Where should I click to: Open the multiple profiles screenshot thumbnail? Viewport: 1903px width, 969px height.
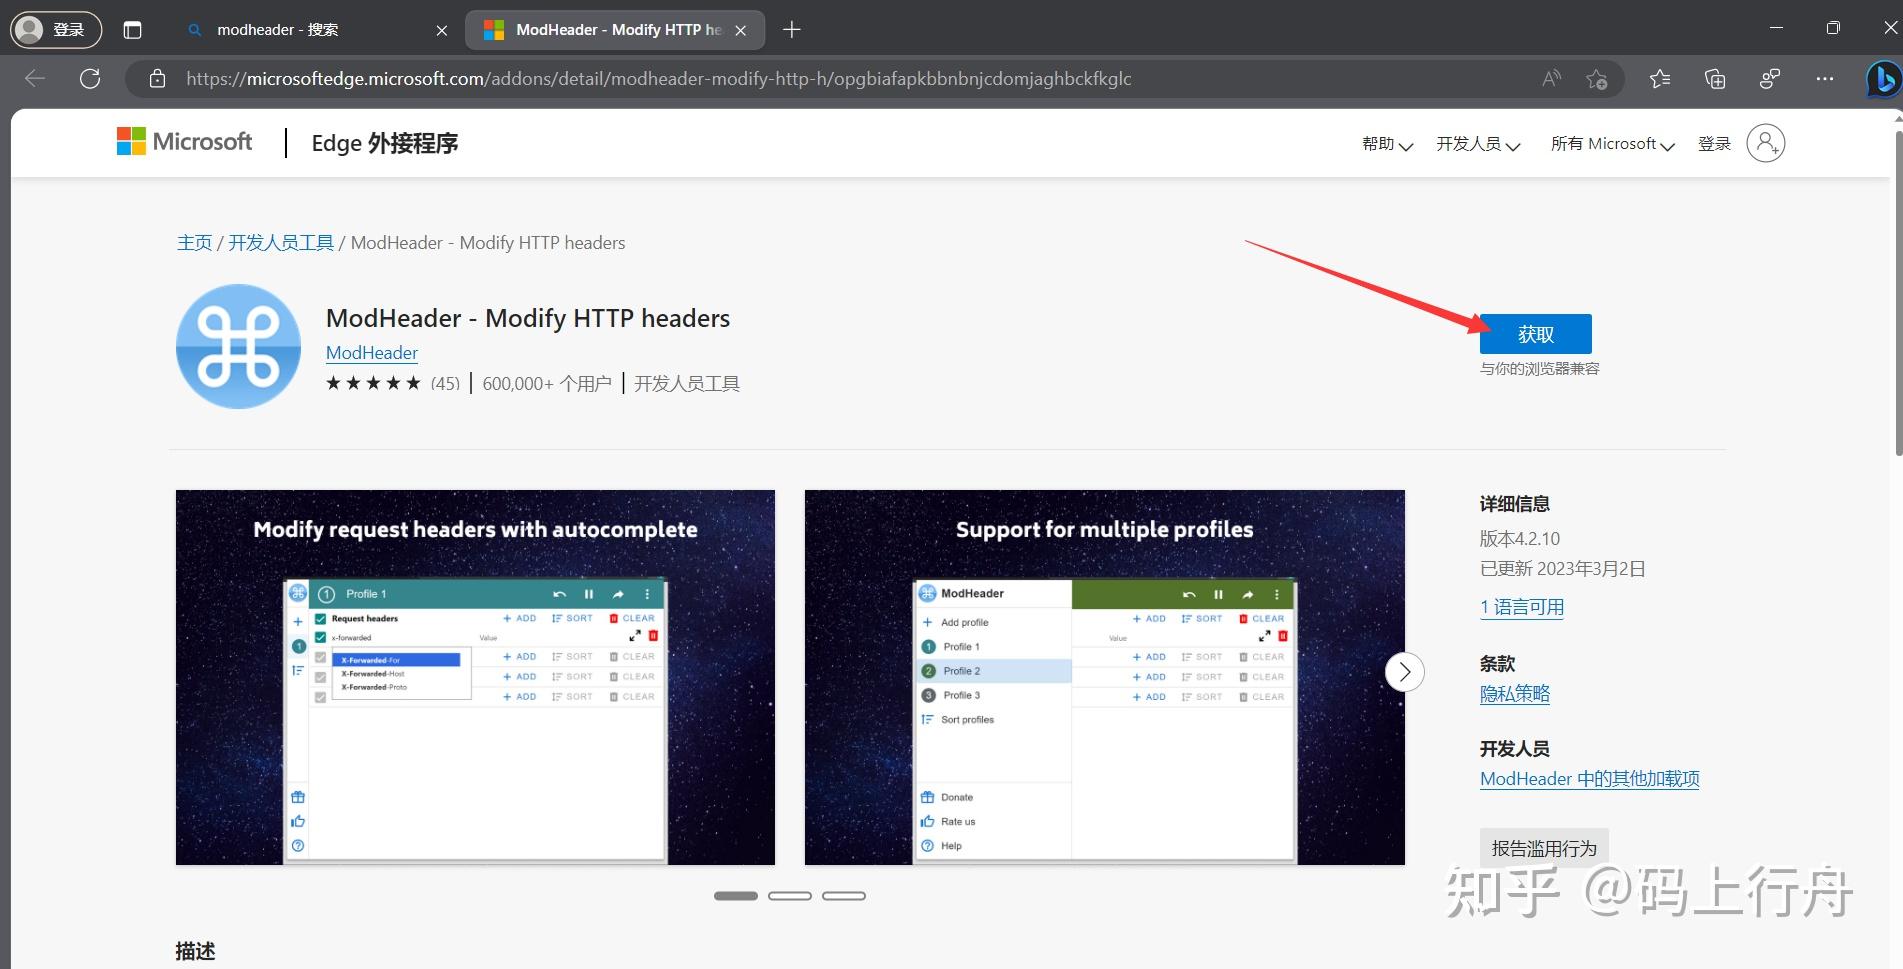(1104, 677)
